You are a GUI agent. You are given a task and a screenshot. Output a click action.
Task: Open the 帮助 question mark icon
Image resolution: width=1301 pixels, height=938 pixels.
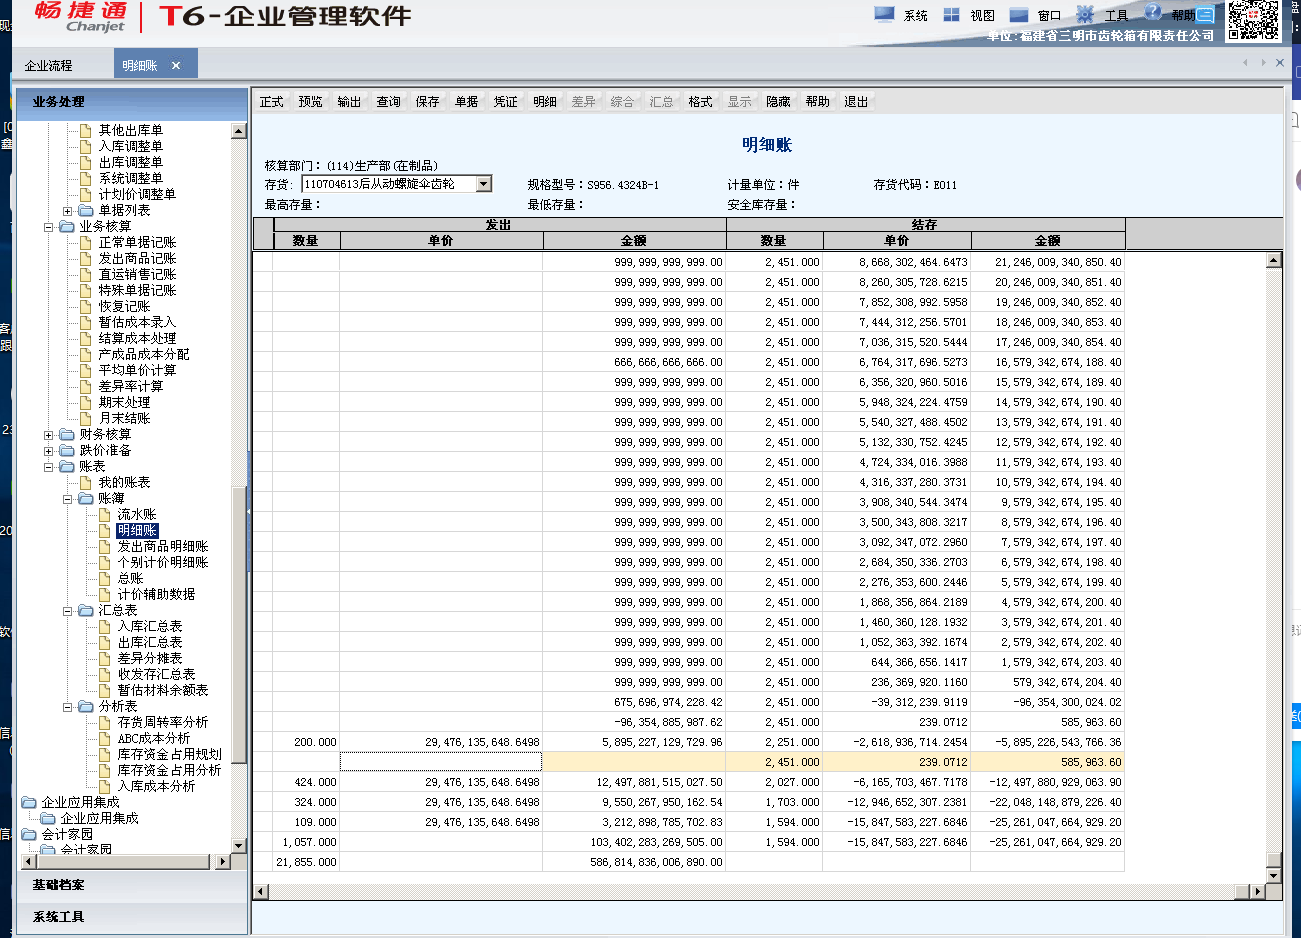click(x=1153, y=13)
